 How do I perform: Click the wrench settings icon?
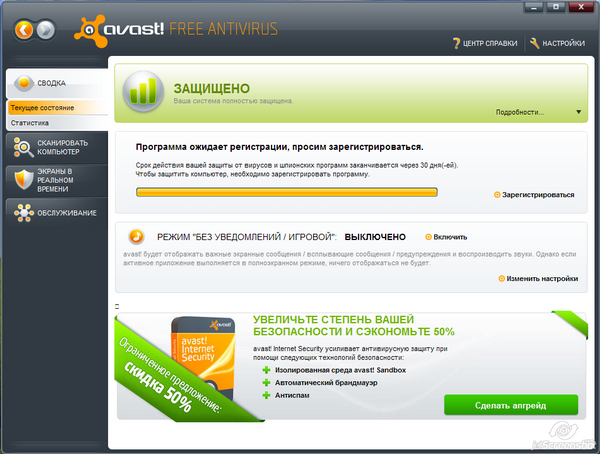[x=534, y=43]
